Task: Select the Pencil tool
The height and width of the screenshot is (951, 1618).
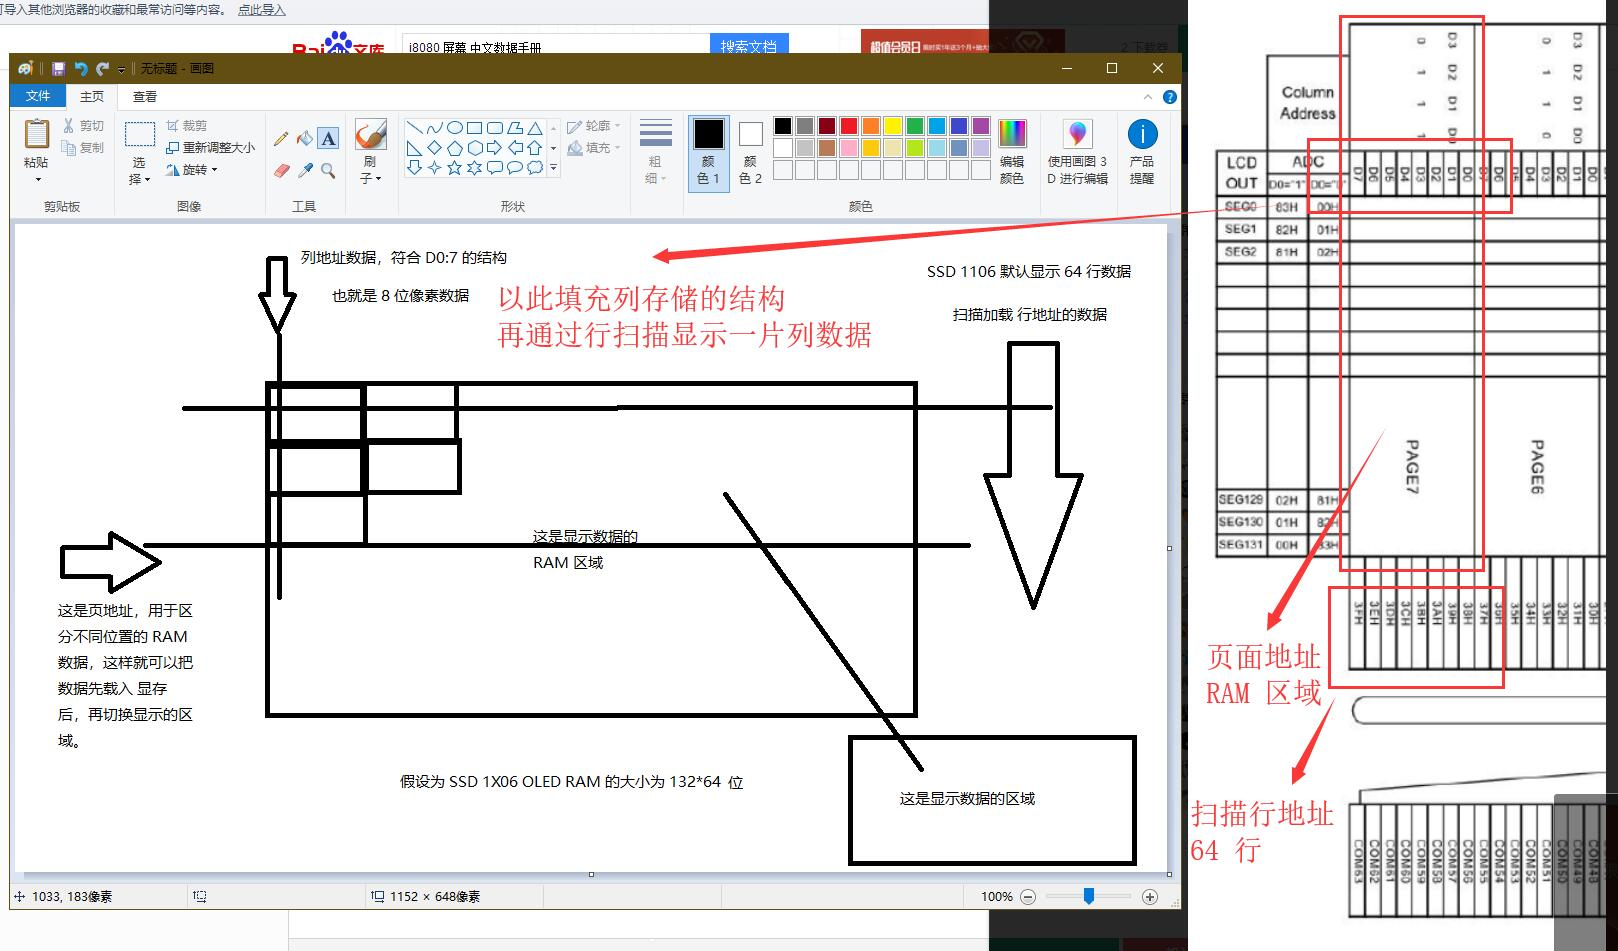Action: pos(281,138)
